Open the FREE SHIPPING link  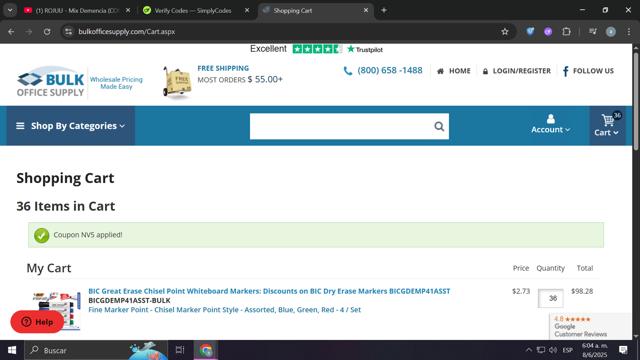[223, 68]
